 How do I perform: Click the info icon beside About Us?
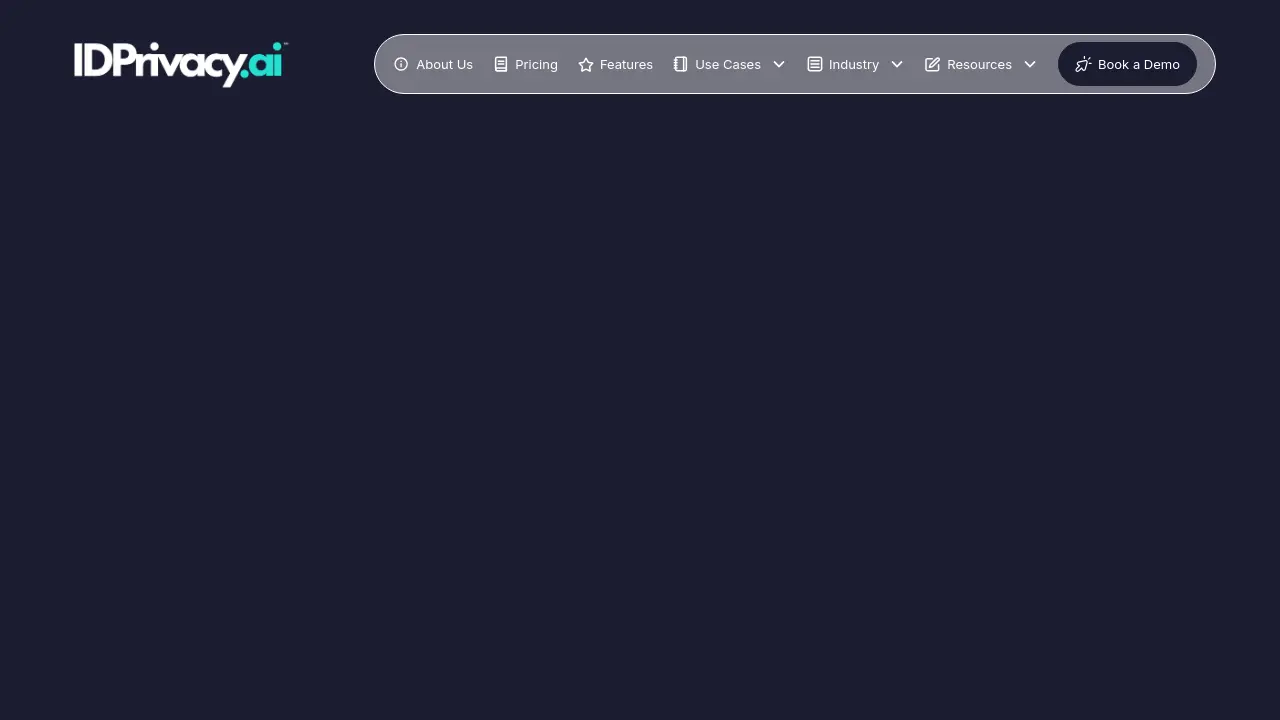click(401, 64)
